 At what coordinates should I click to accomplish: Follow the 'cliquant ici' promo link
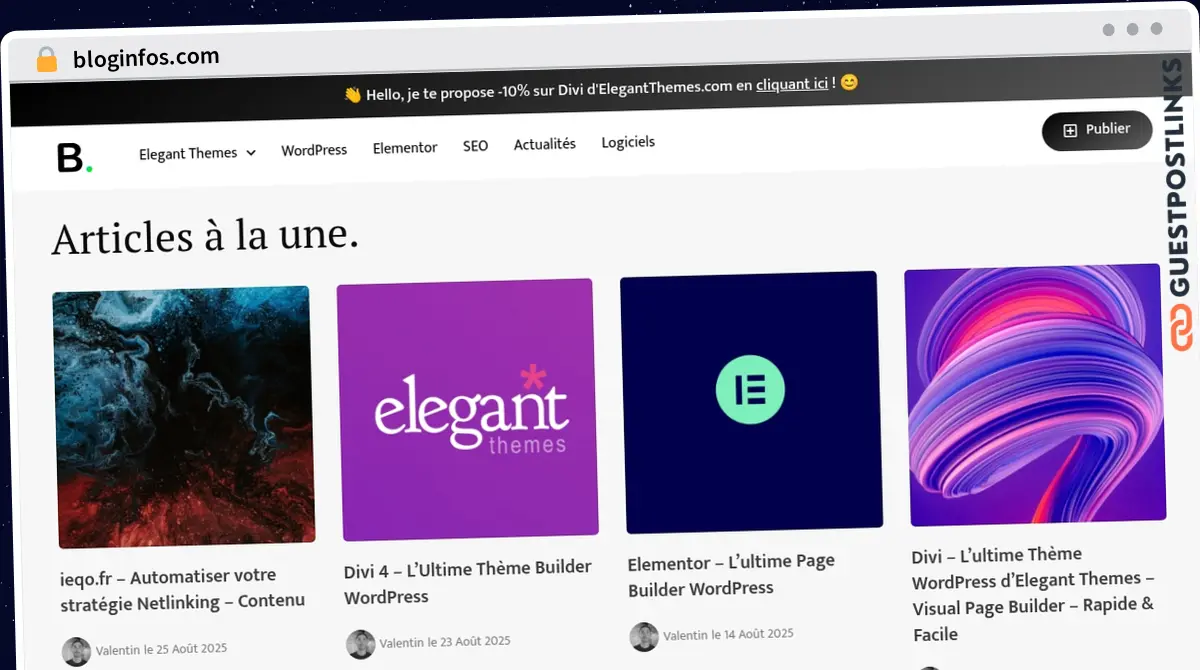[x=792, y=85]
